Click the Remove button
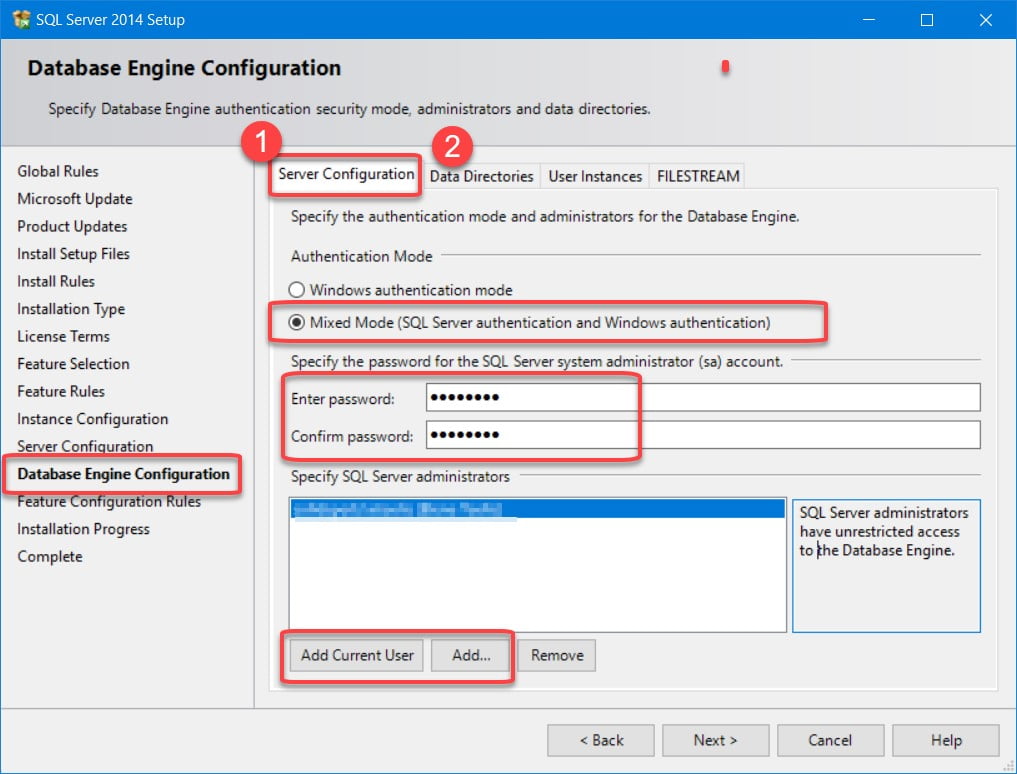Screen dimensions: 1017x774 (556, 655)
